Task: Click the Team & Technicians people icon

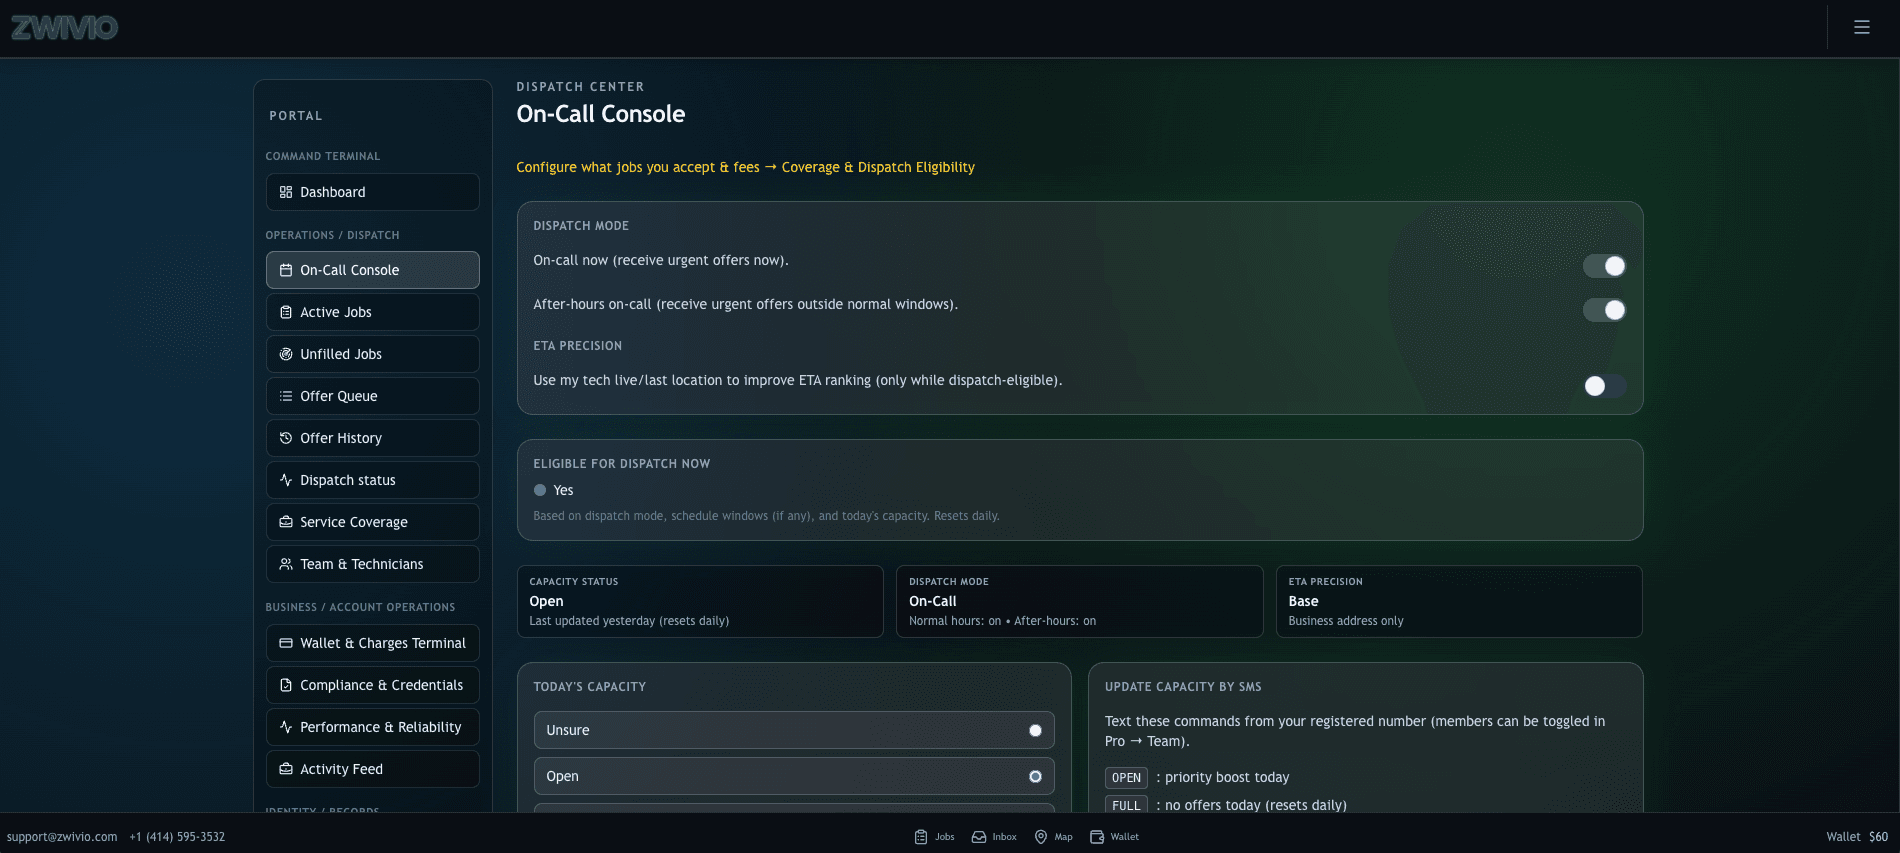Action: point(286,564)
